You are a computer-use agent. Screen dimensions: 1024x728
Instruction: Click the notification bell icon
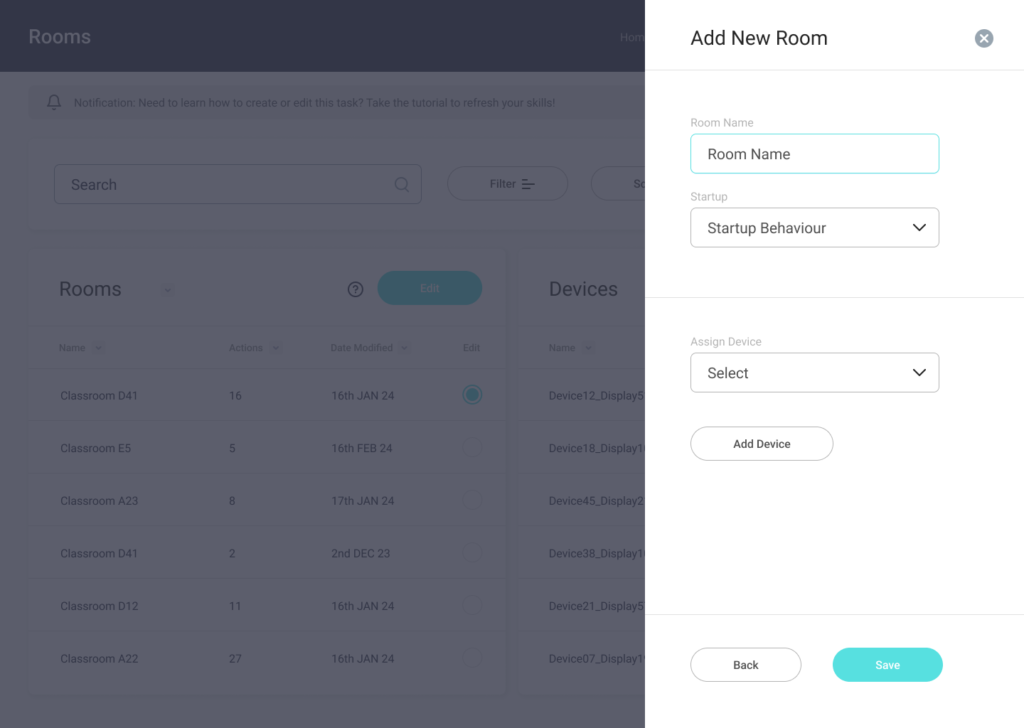tap(54, 102)
